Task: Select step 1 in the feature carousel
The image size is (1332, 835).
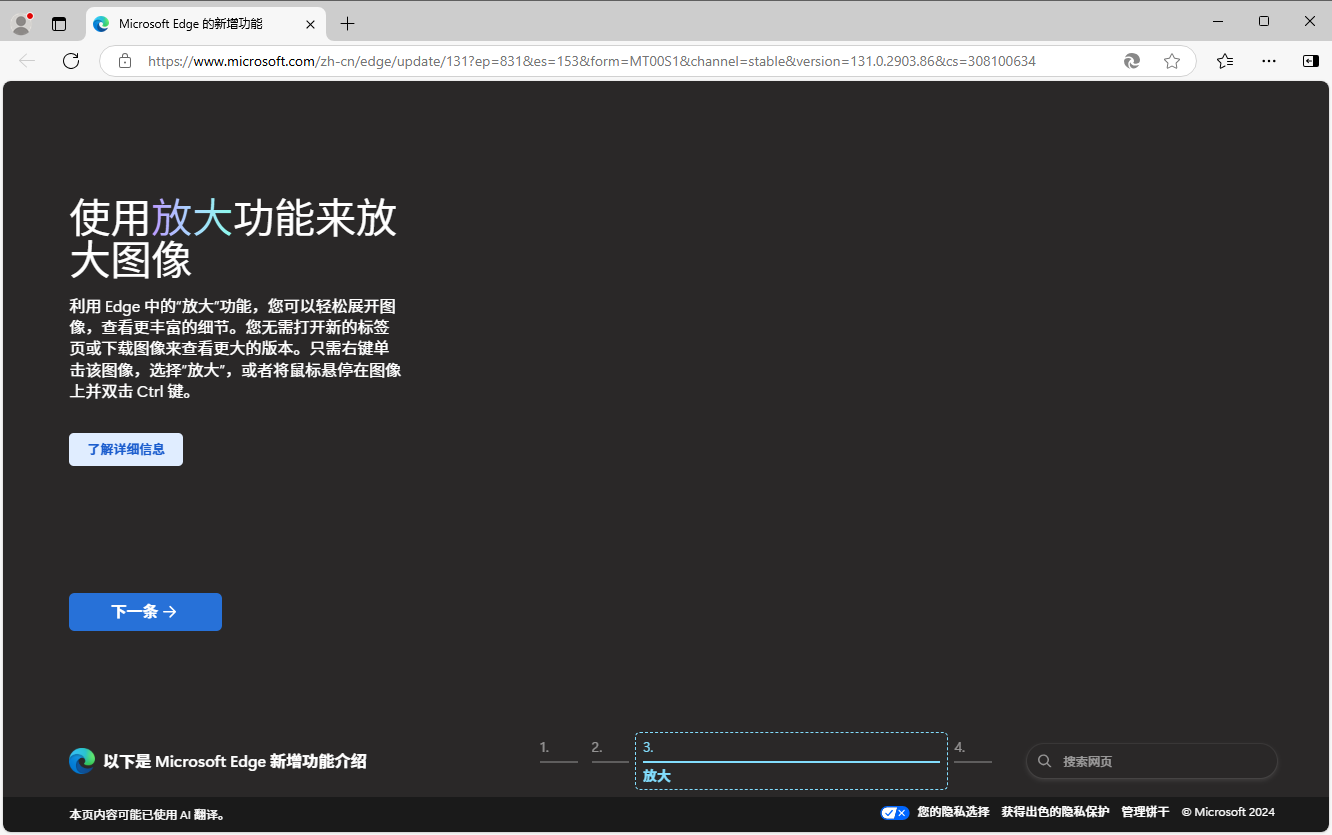Action: click(558, 756)
